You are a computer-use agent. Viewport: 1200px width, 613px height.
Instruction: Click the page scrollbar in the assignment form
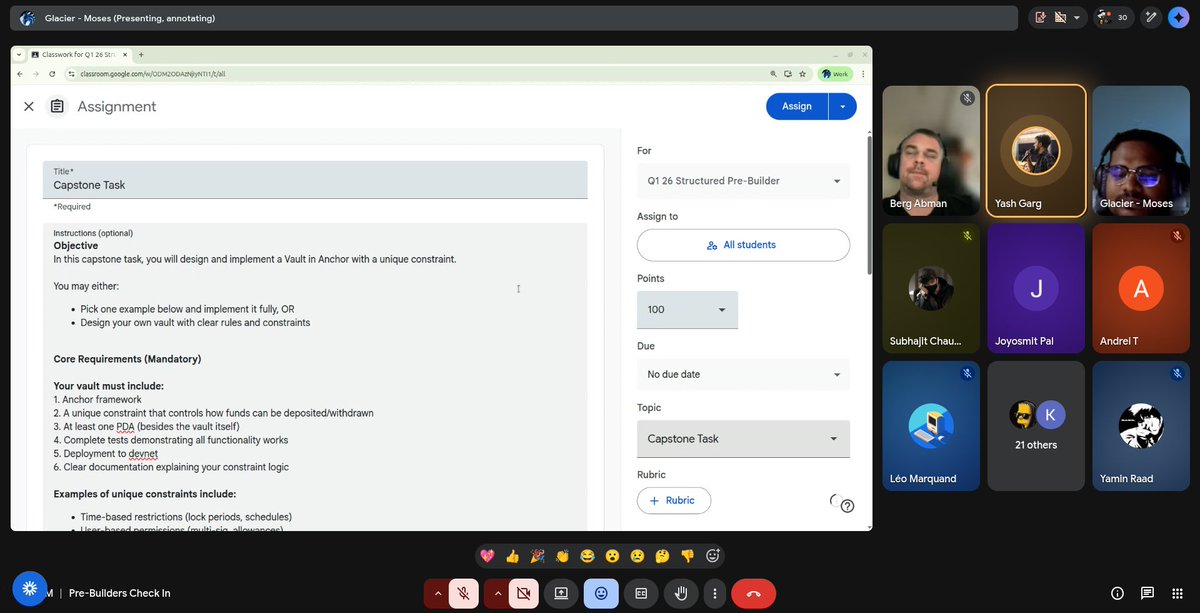[x=868, y=205]
